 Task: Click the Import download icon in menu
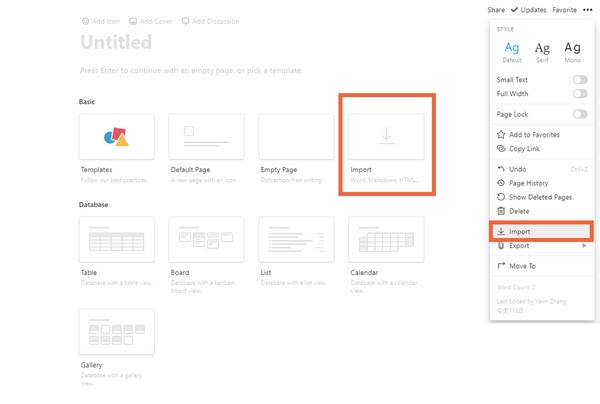click(x=501, y=231)
